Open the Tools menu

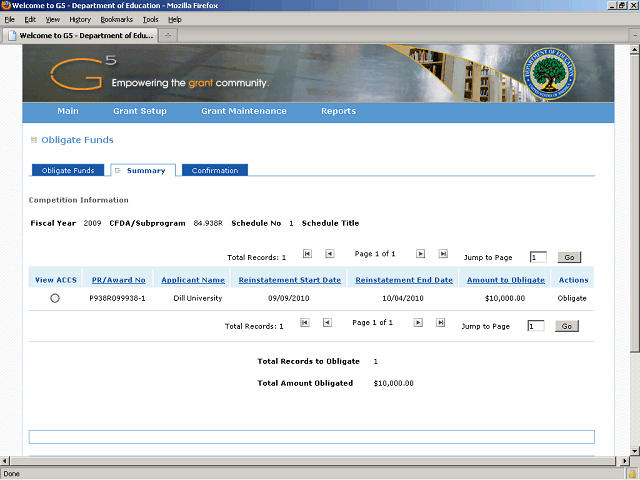[150, 20]
